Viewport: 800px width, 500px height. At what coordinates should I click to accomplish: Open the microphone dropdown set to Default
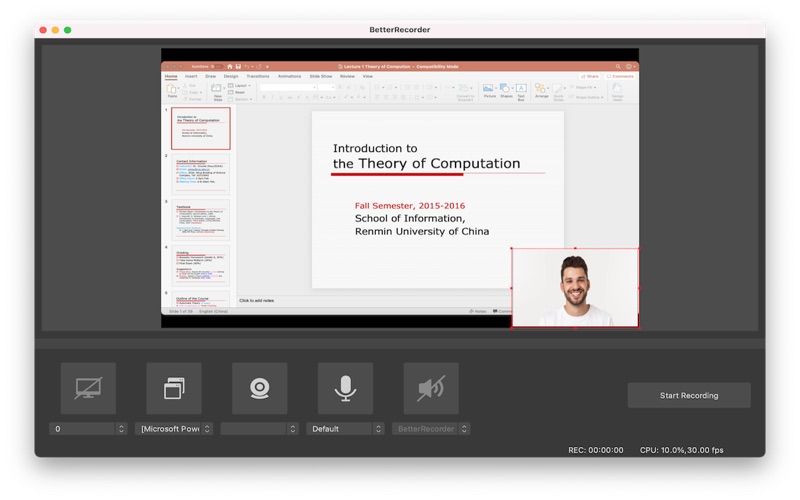click(346, 429)
